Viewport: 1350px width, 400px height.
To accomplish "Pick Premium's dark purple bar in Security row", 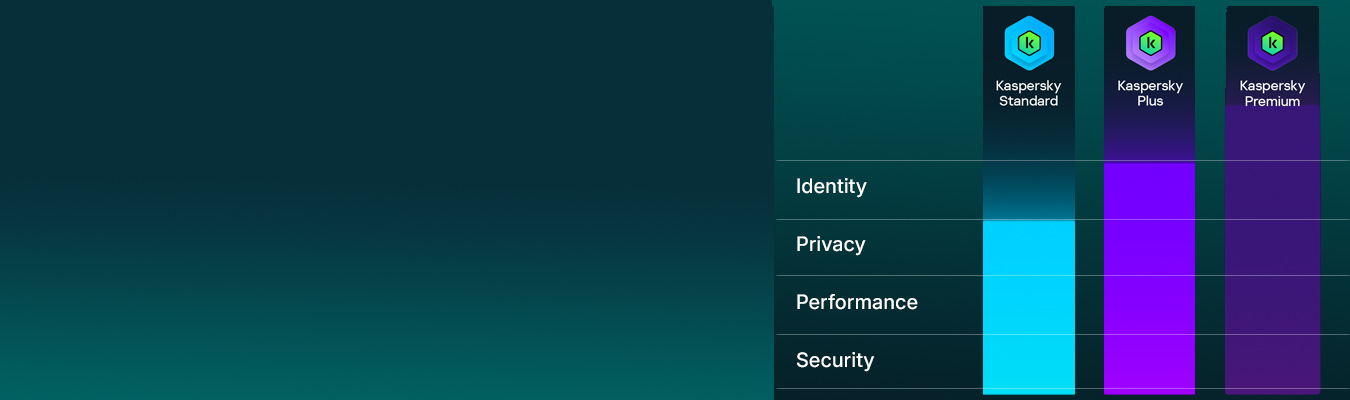I will [1272, 362].
